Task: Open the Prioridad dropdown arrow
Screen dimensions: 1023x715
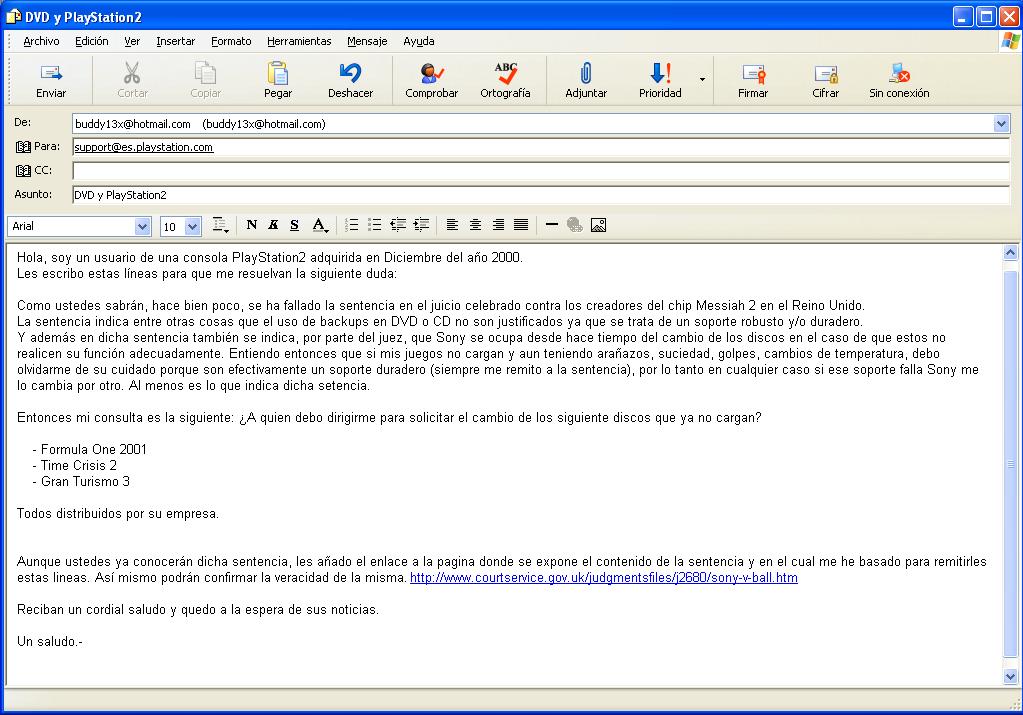Action: click(702, 80)
